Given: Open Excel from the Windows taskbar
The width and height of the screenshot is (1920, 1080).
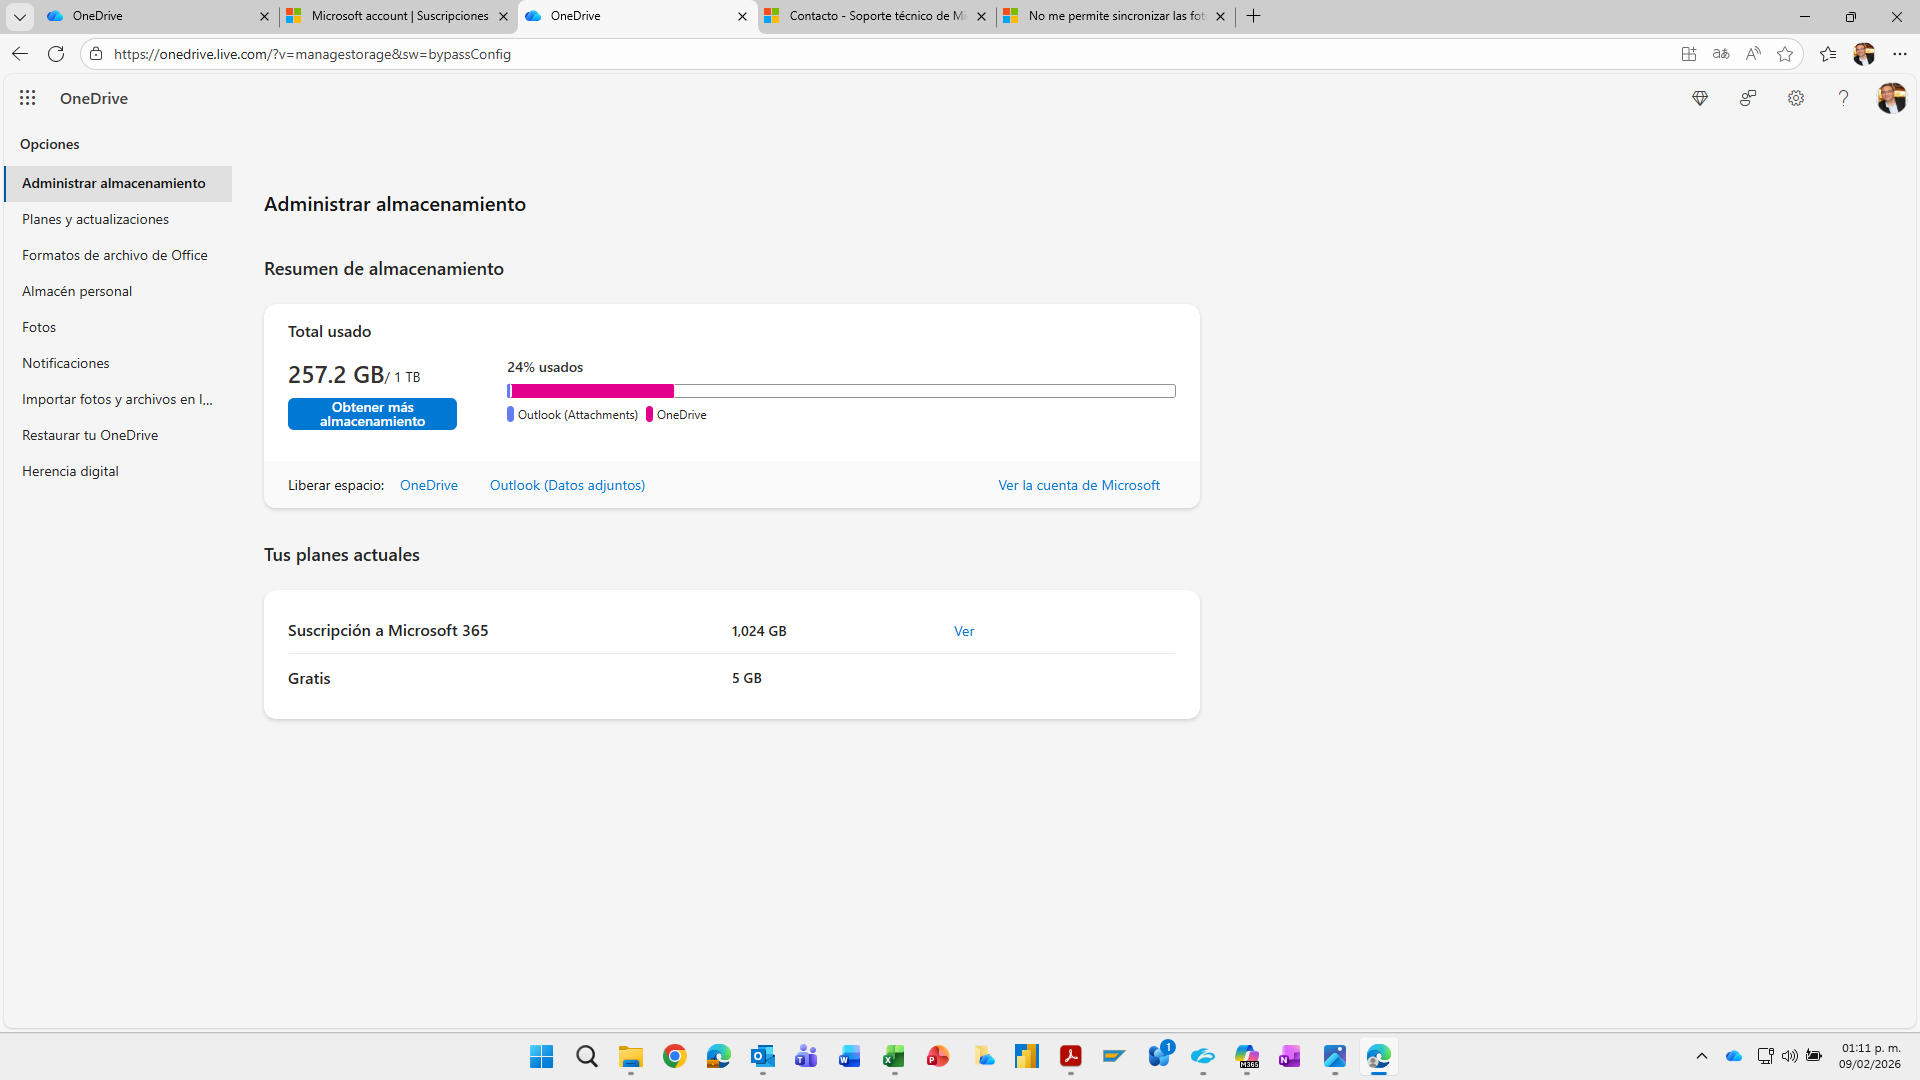Looking at the screenshot, I should click(x=893, y=1056).
